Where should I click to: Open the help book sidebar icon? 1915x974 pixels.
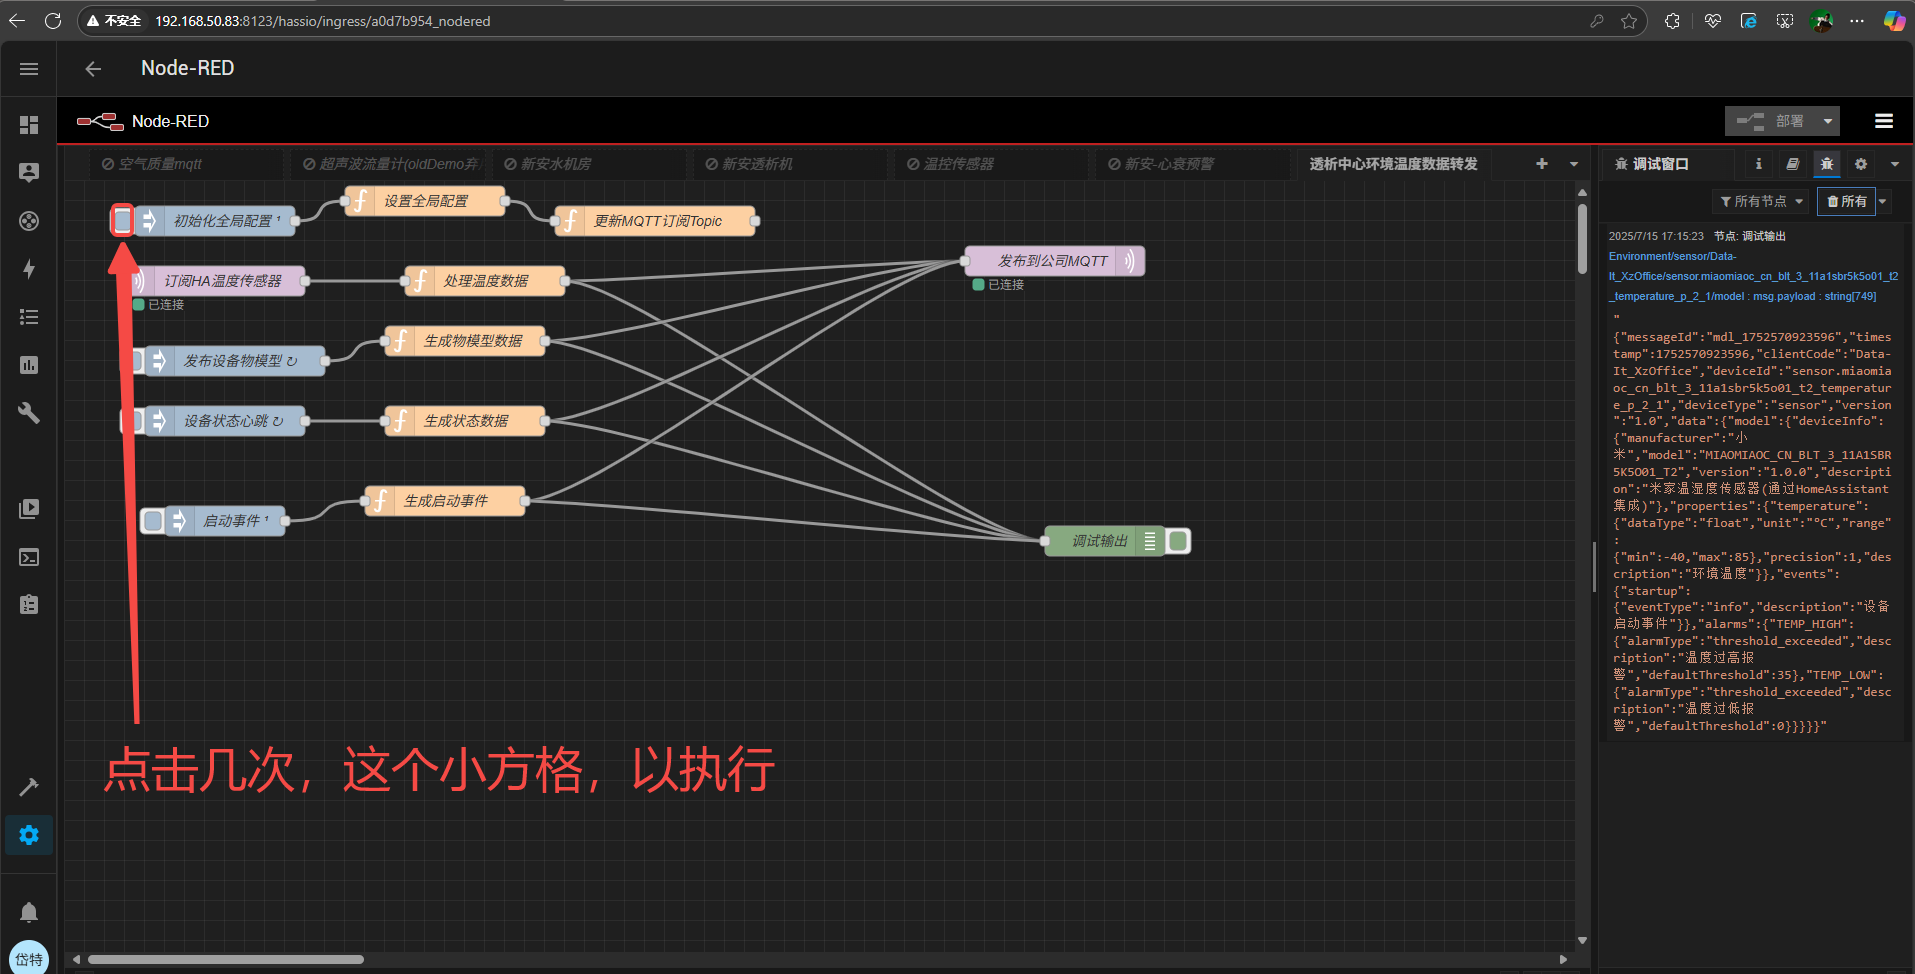[1792, 164]
